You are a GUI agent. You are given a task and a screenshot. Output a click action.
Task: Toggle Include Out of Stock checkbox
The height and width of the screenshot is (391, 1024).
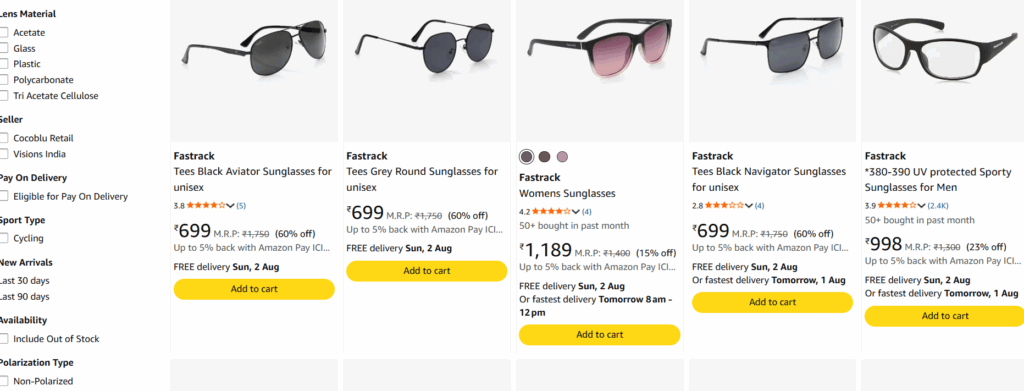(4, 339)
